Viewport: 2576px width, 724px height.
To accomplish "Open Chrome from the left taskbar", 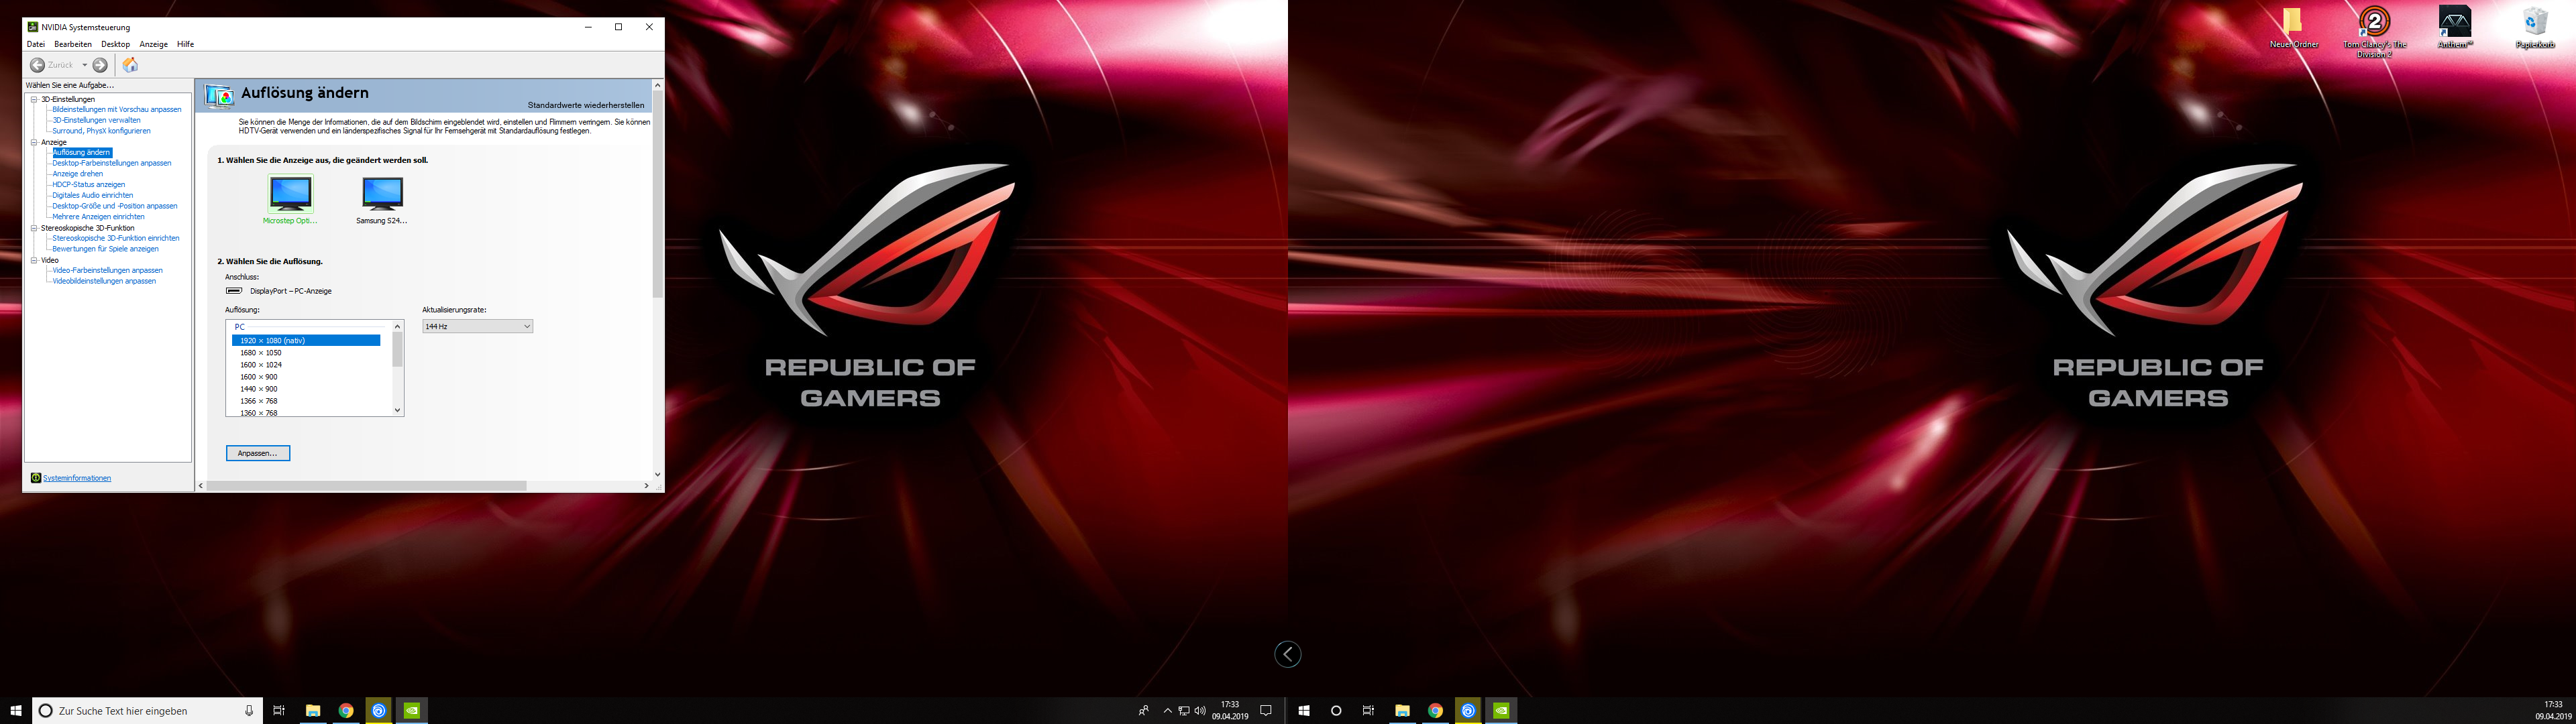I will tap(346, 711).
